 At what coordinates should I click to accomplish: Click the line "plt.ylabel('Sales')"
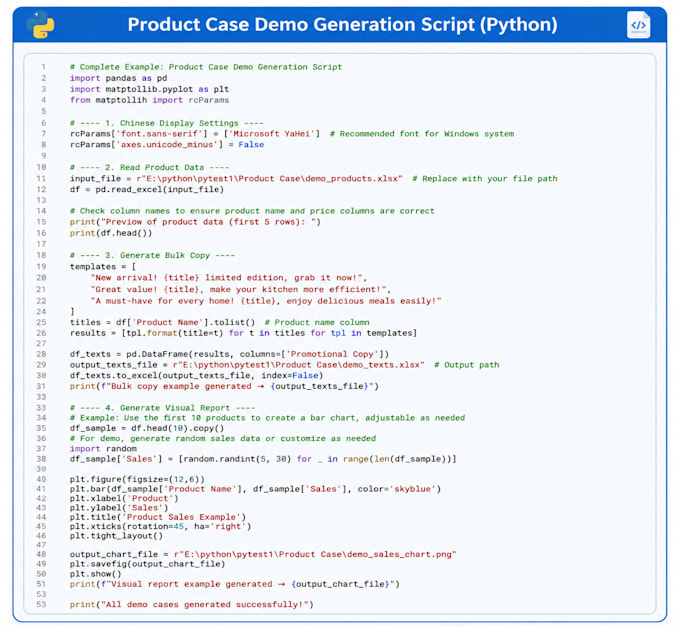(x=119, y=508)
